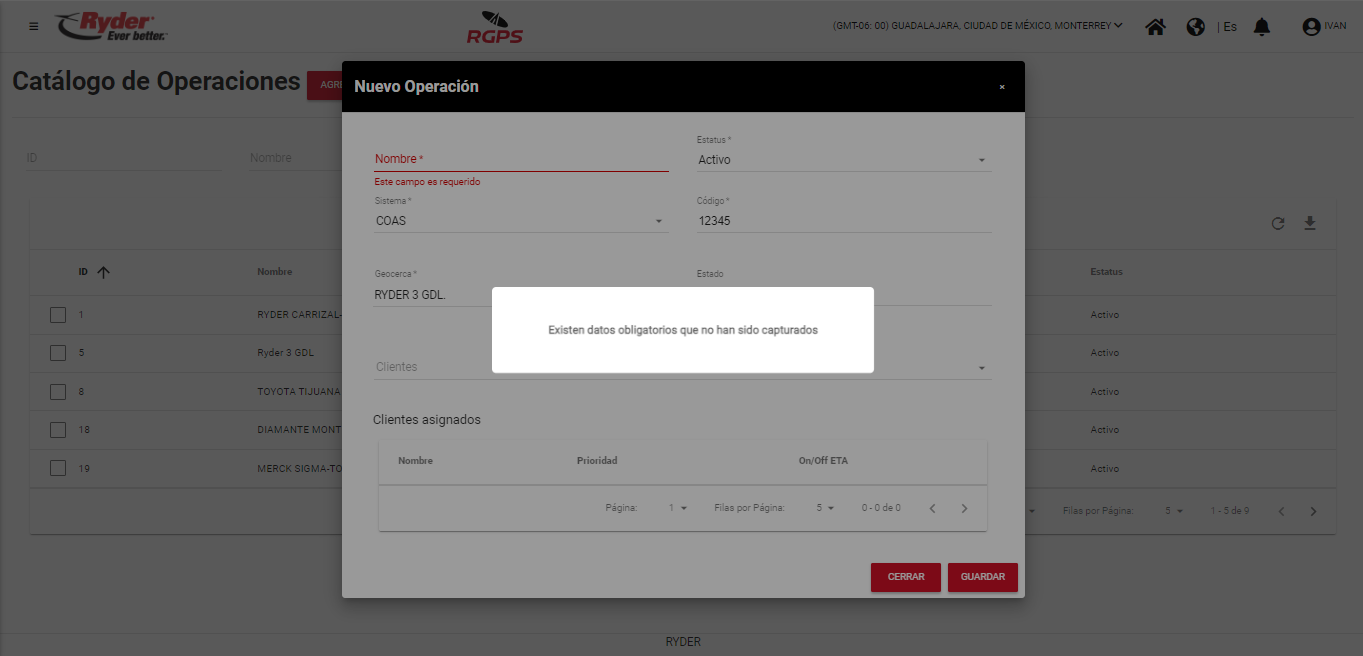
Task: Click the Nombre required input field
Action: (520, 159)
